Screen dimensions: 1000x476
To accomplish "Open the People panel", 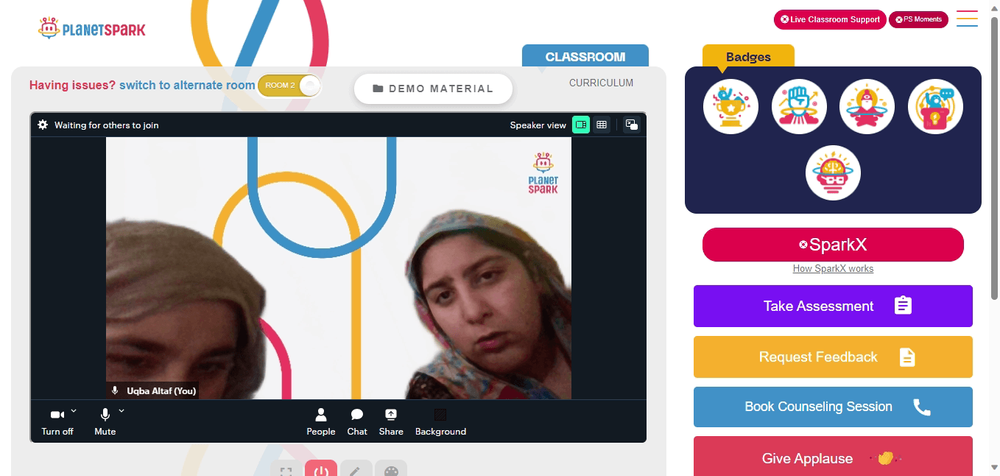I will (x=321, y=422).
